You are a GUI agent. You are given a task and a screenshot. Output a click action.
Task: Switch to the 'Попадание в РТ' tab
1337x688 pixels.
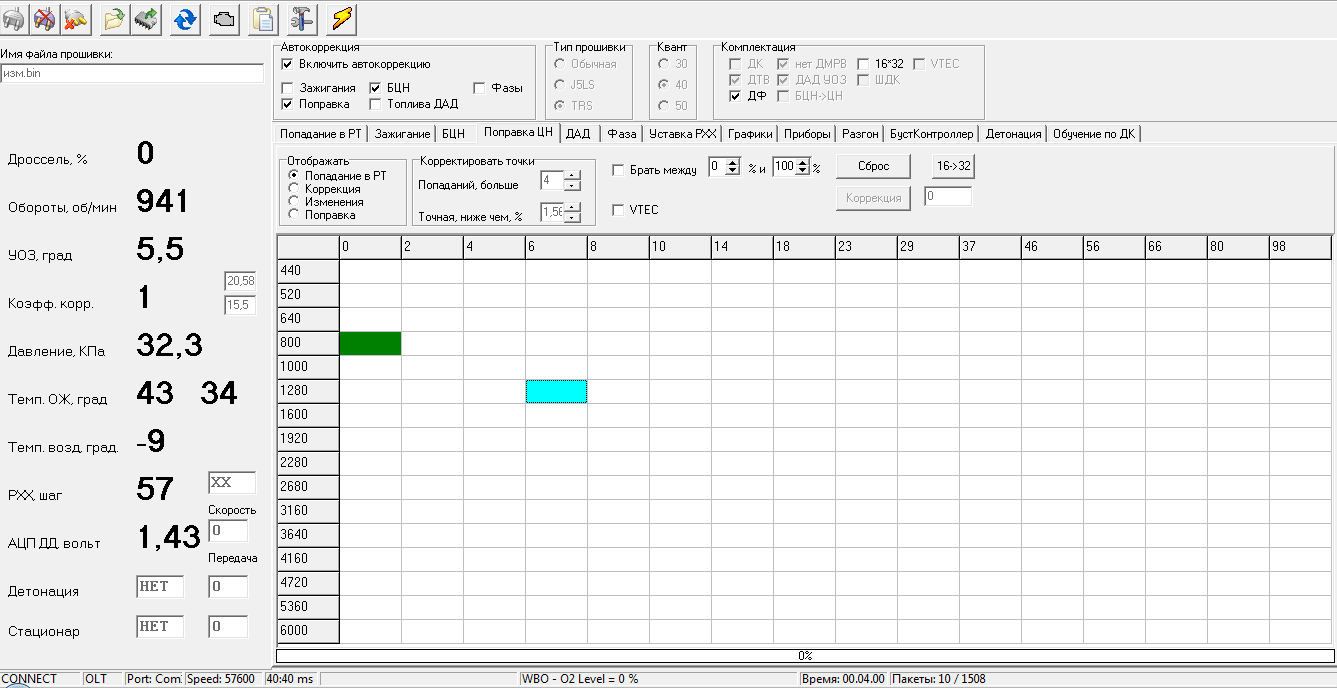(x=320, y=134)
